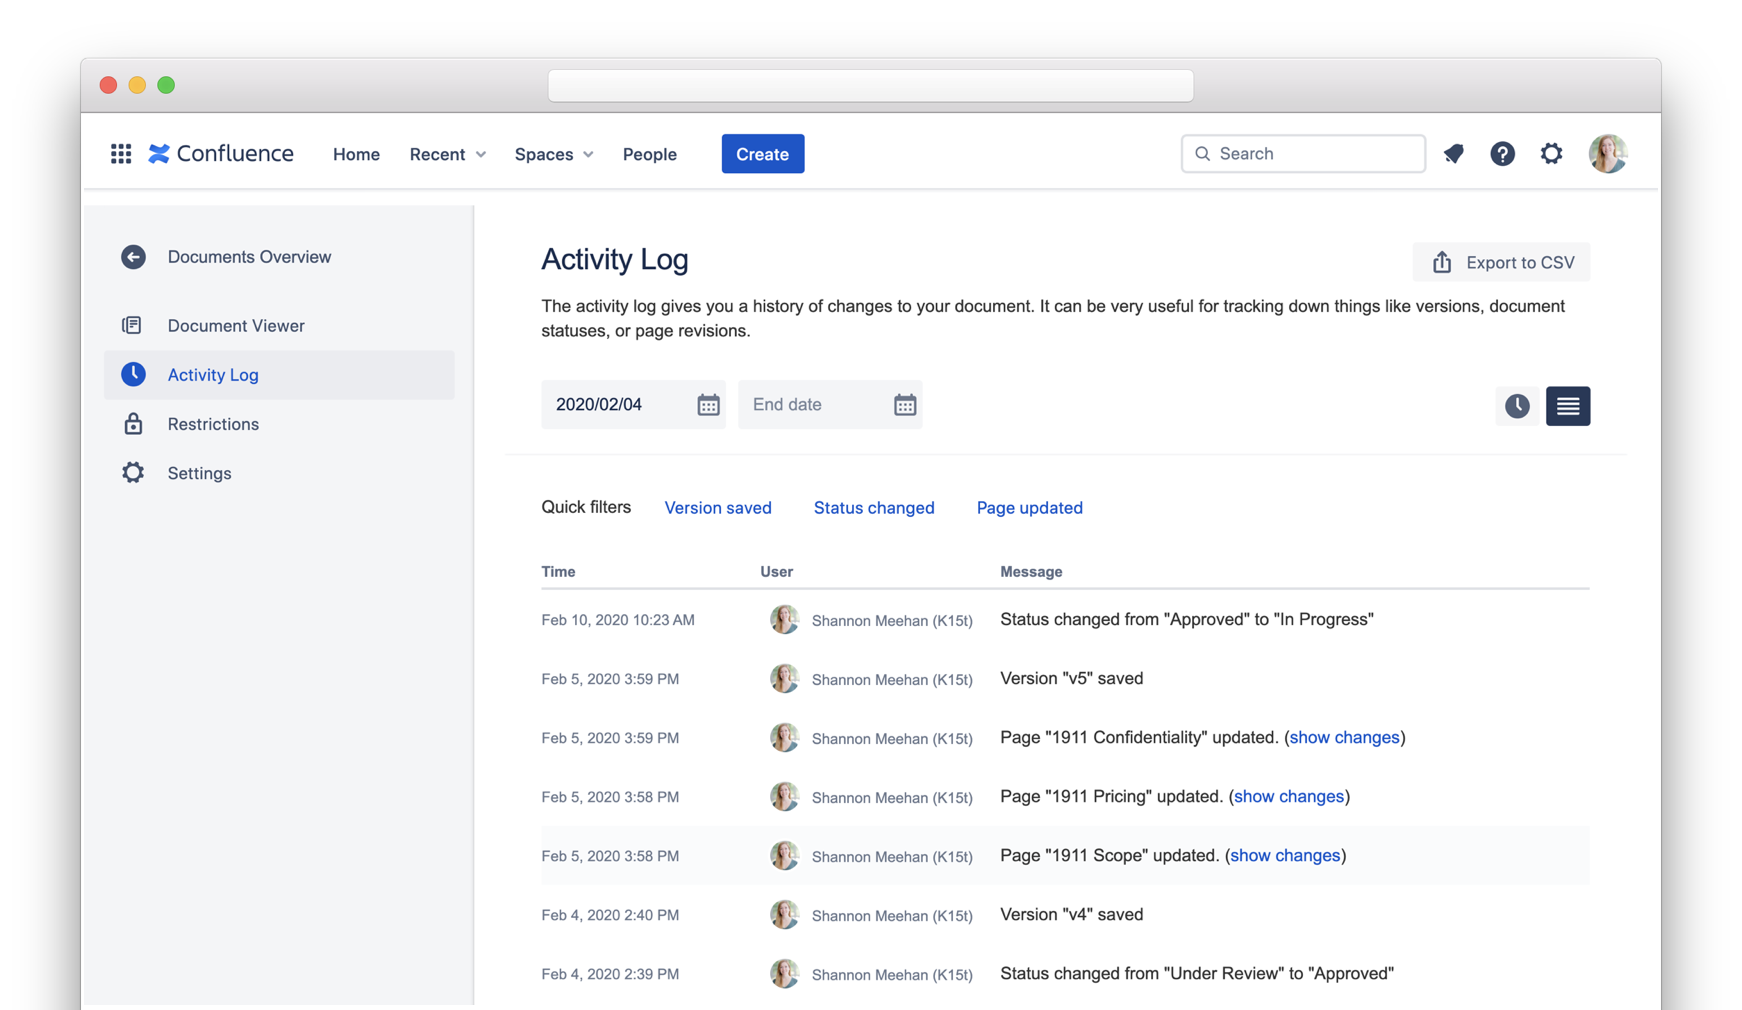Show changes for 1911 Confidentiality page

pos(1344,738)
